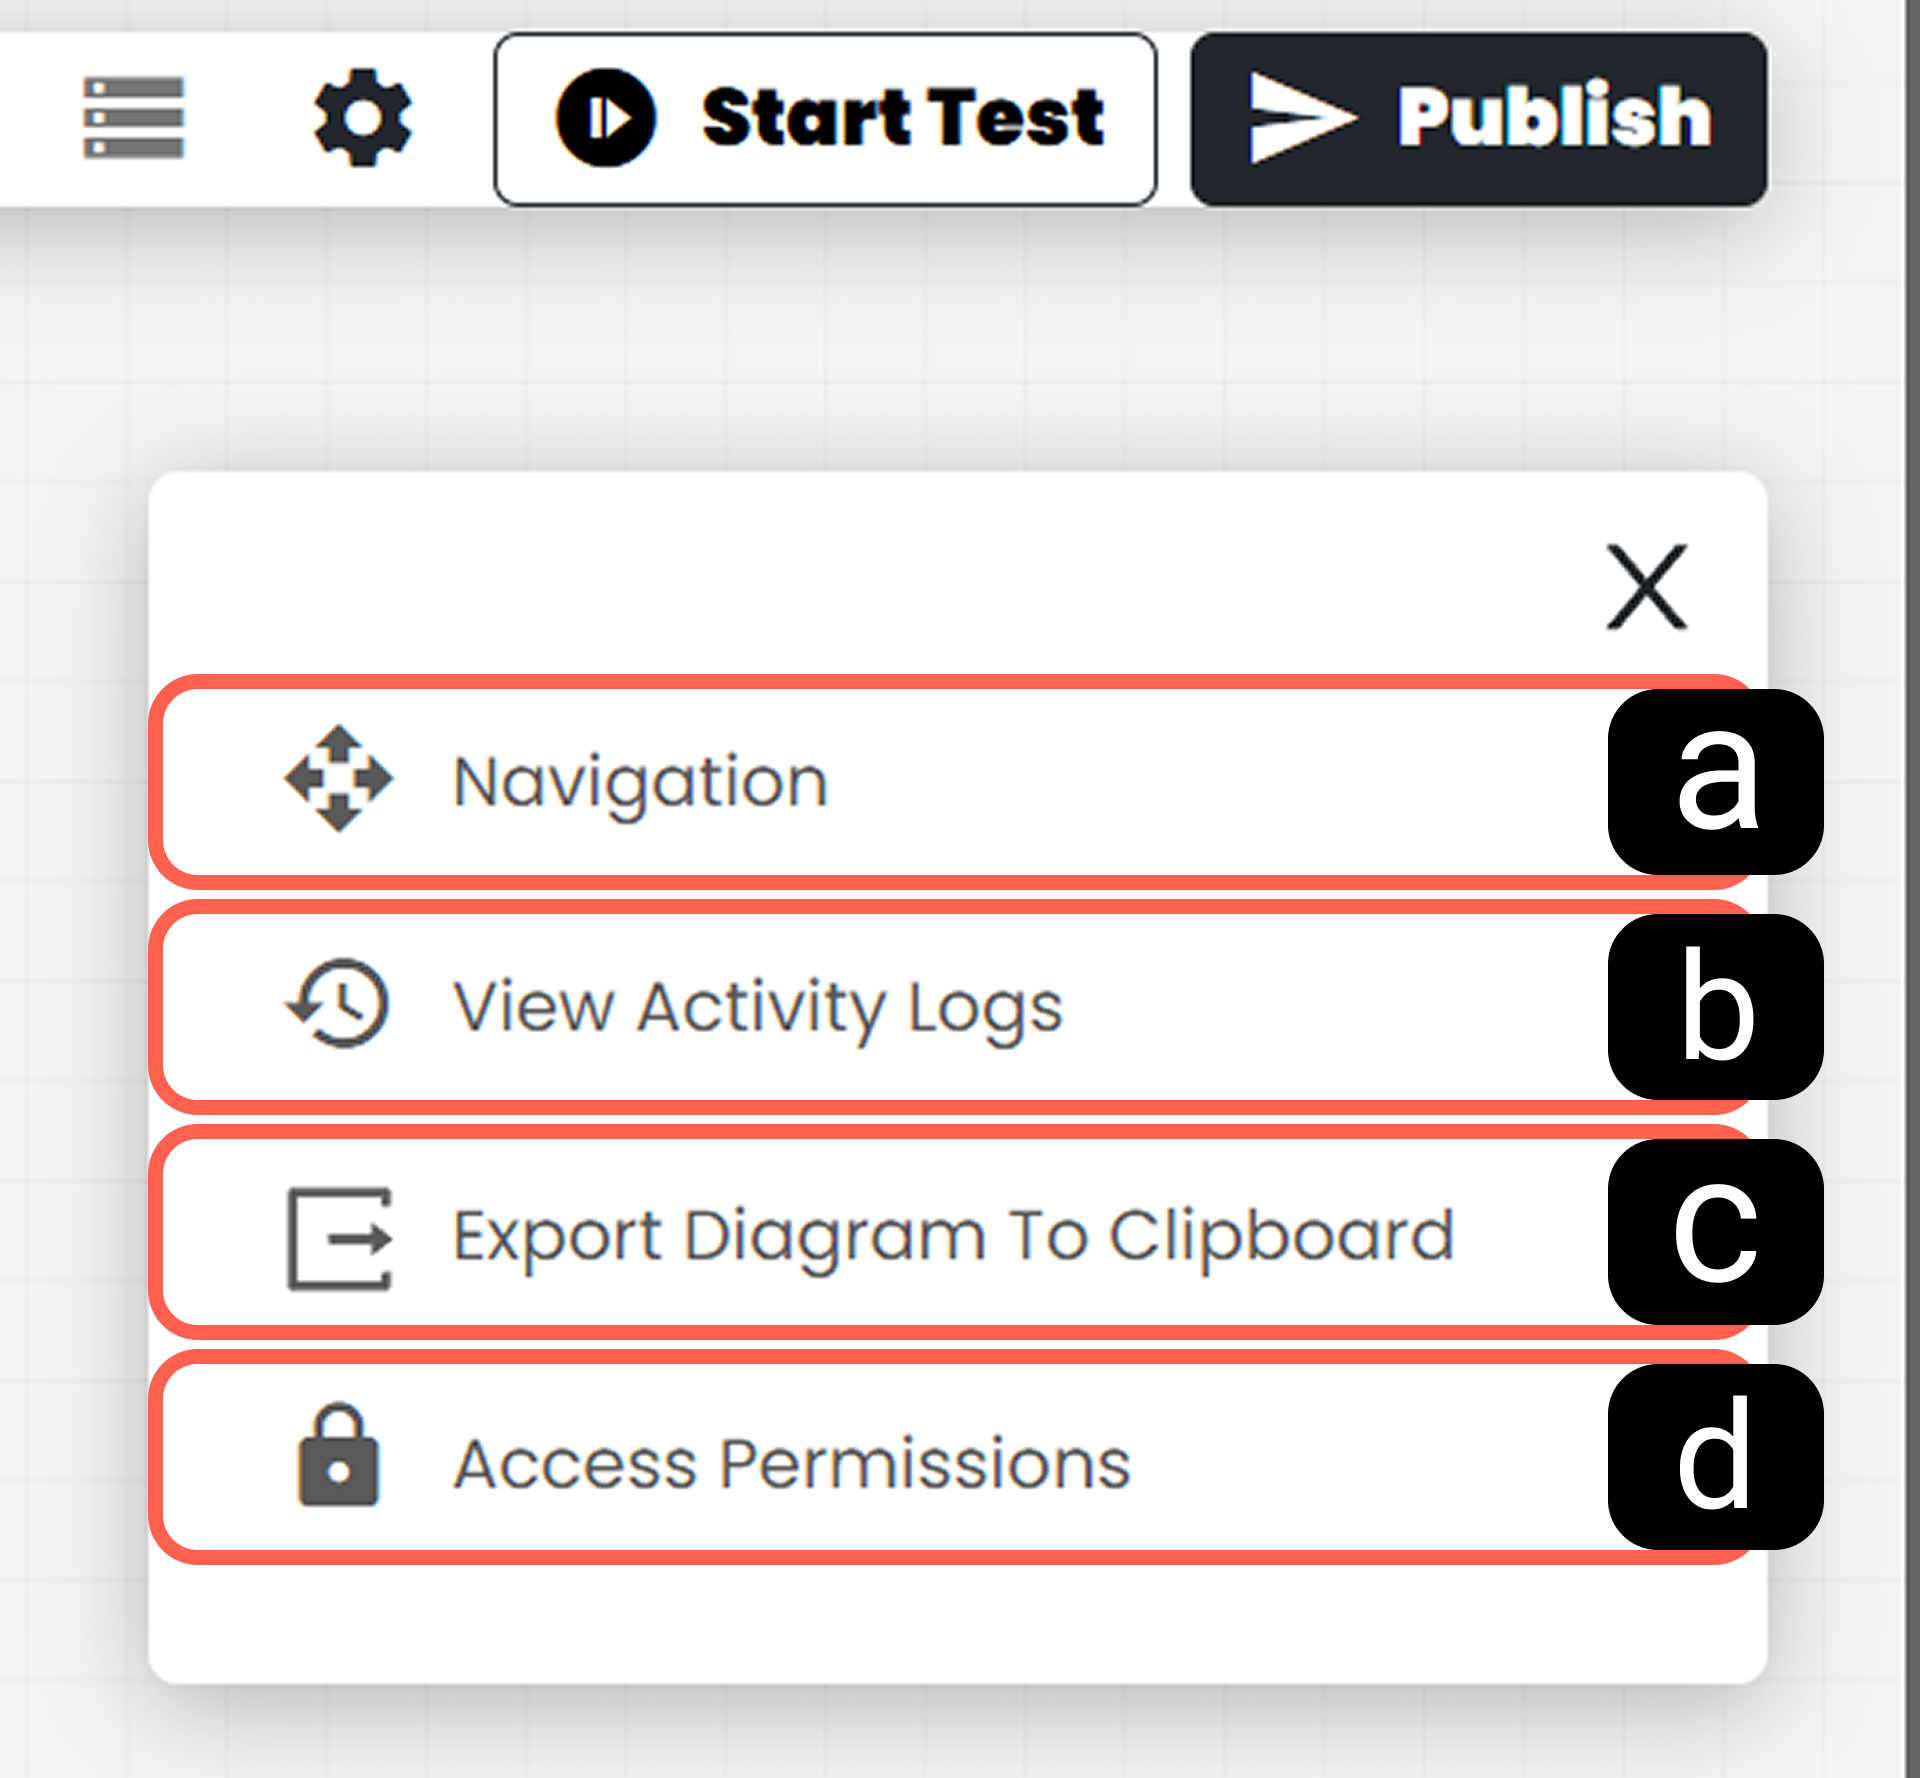Click the black label badge 'b'
Image resolution: width=1920 pixels, height=1778 pixels.
tap(1715, 1007)
